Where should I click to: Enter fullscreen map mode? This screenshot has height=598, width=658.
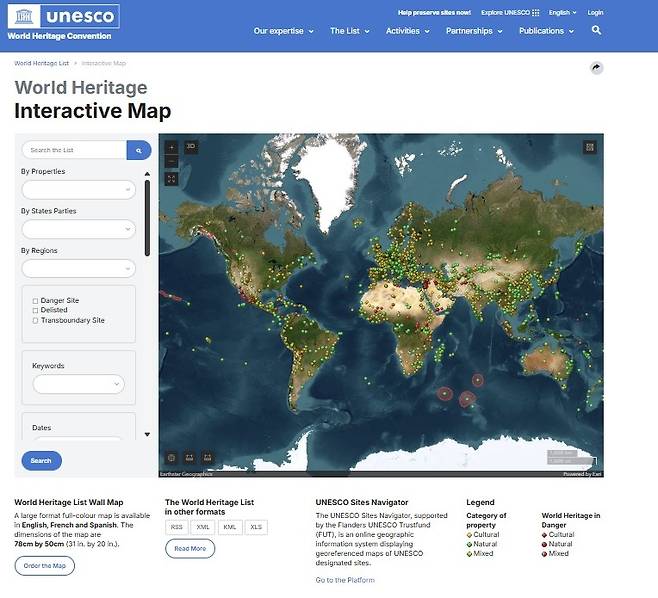pyautogui.click(x=171, y=179)
